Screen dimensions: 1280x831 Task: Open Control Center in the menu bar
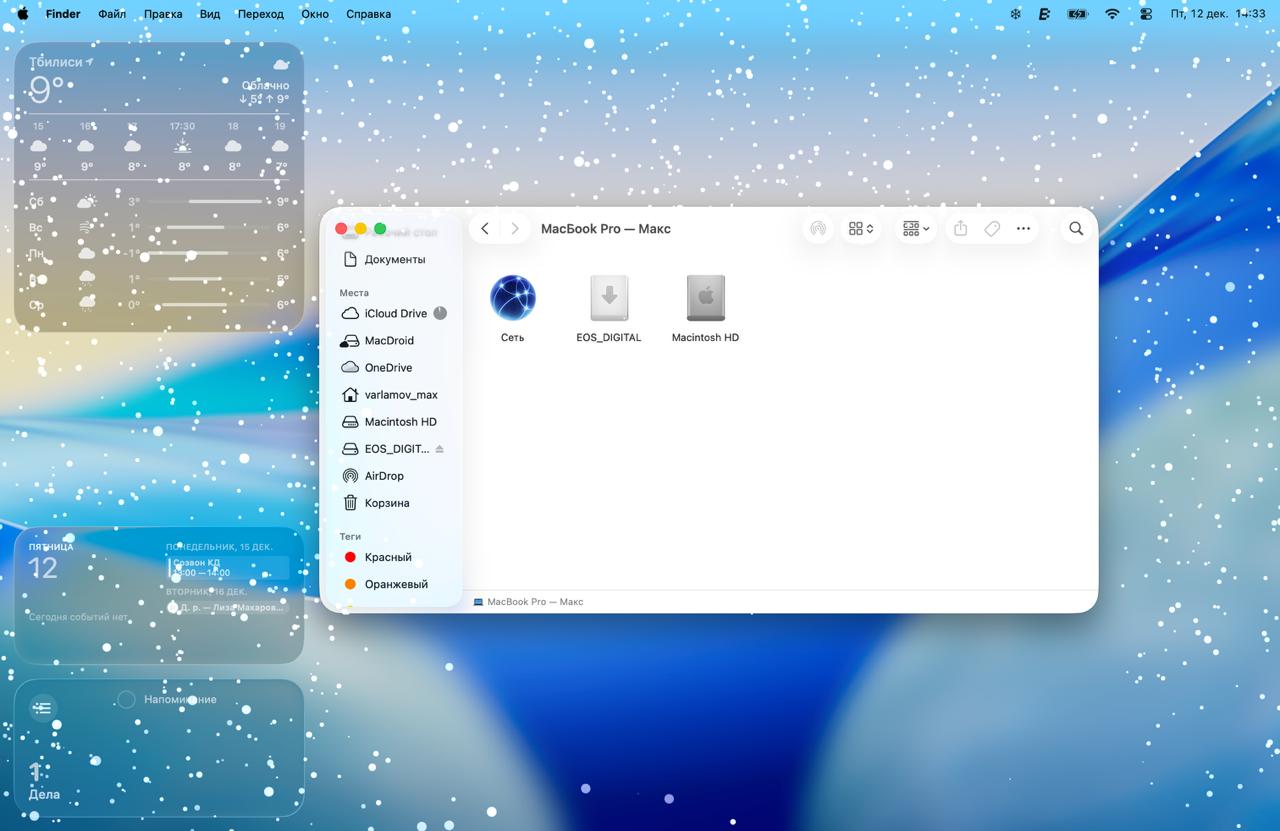(1146, 14)
